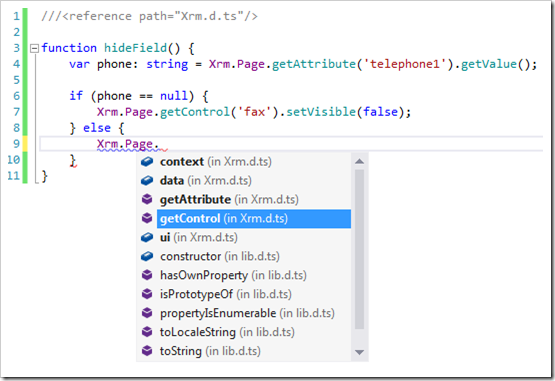Click the property icon beside data
Screen dimensions: 555x381
147,181
